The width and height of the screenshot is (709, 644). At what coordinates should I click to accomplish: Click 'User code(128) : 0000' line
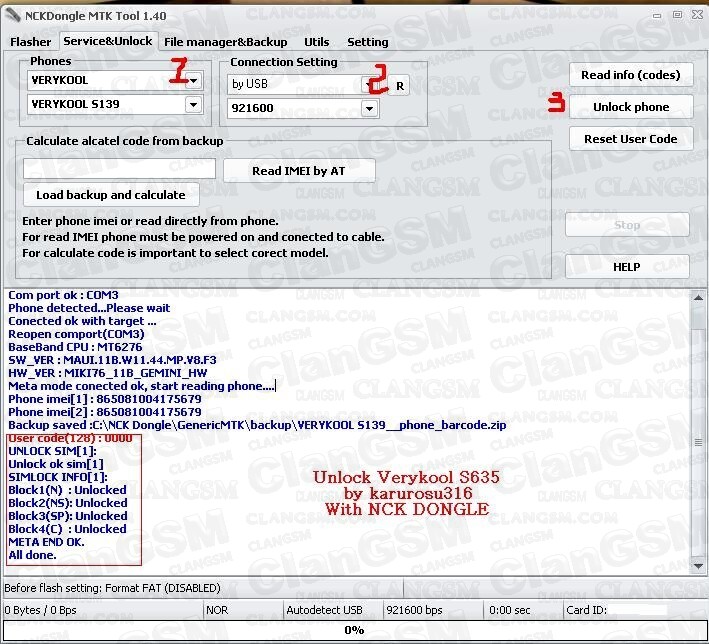[70, 438]
